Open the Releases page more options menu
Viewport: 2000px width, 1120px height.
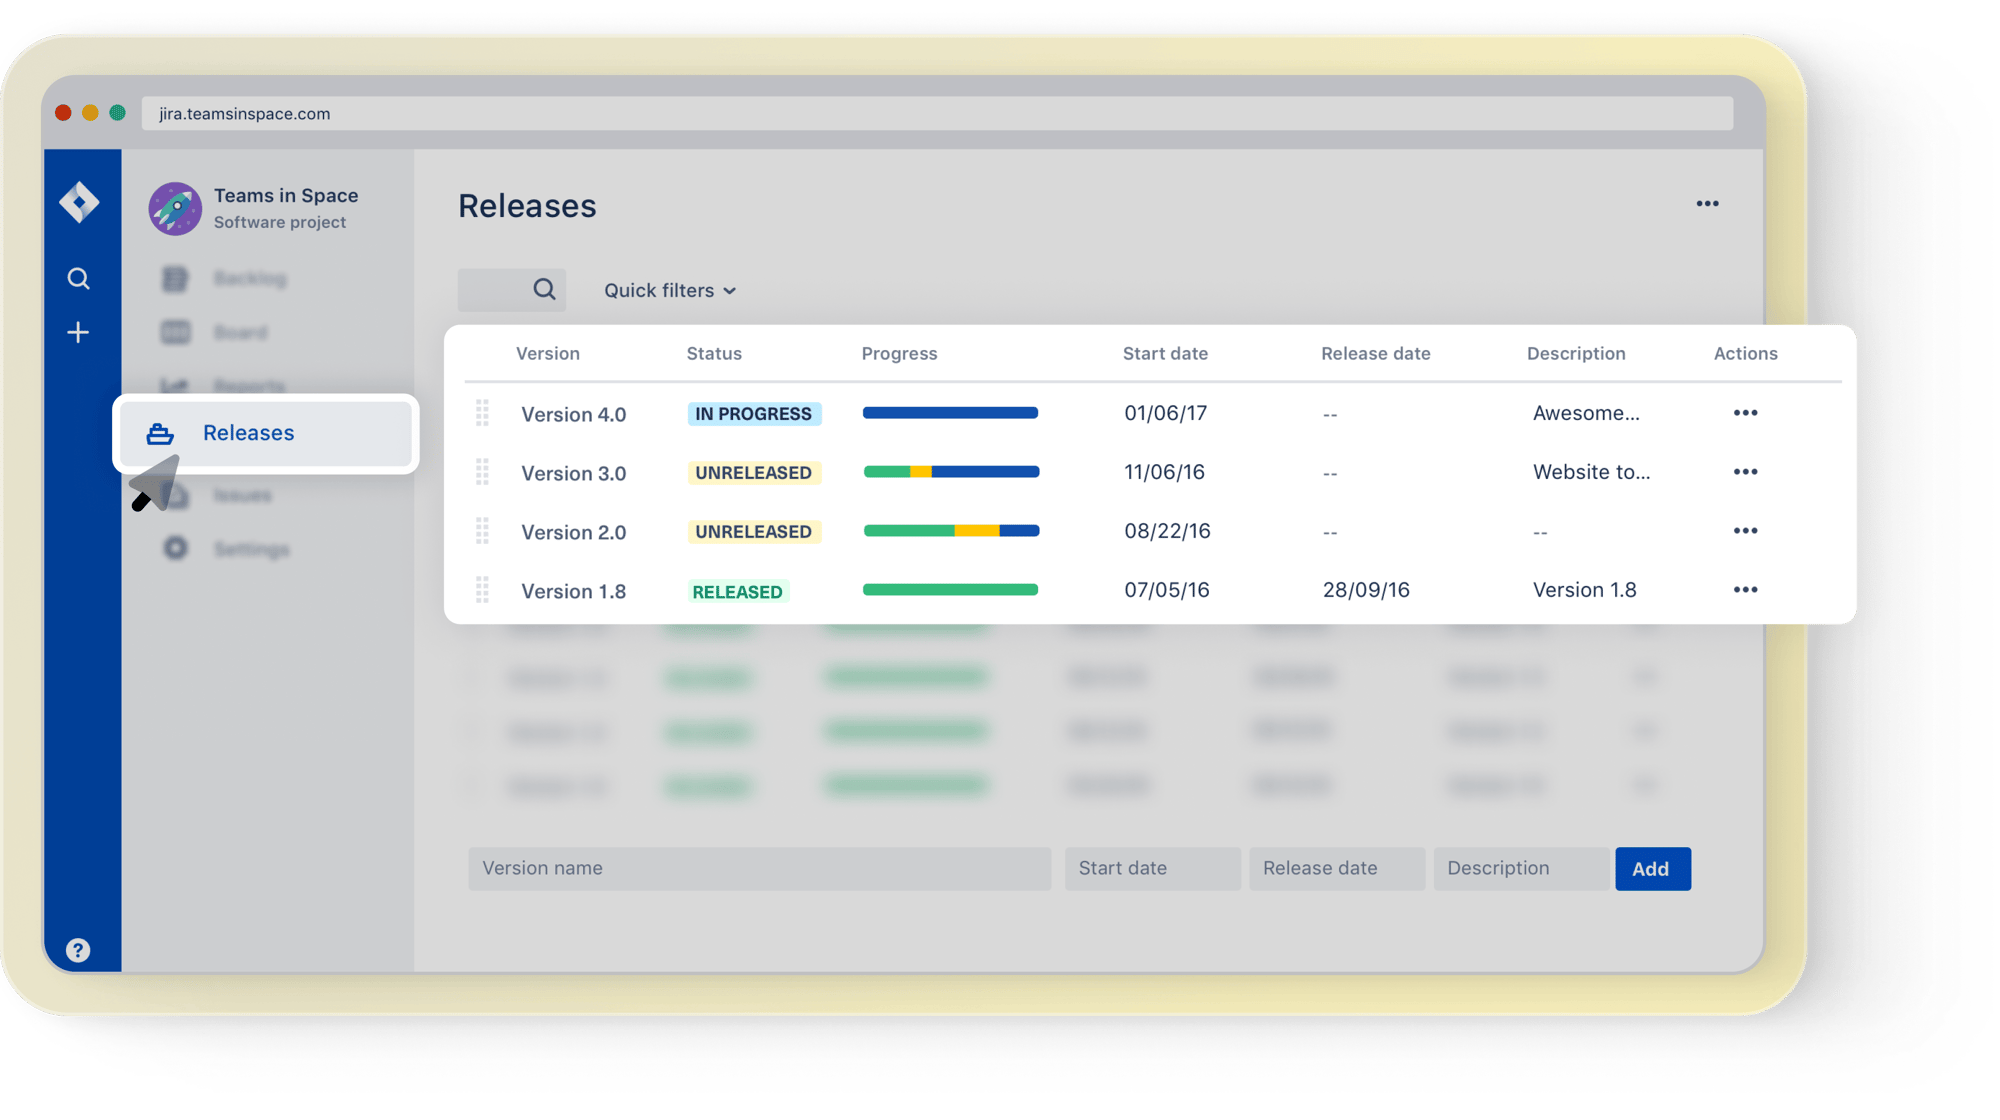[1707, 204]
